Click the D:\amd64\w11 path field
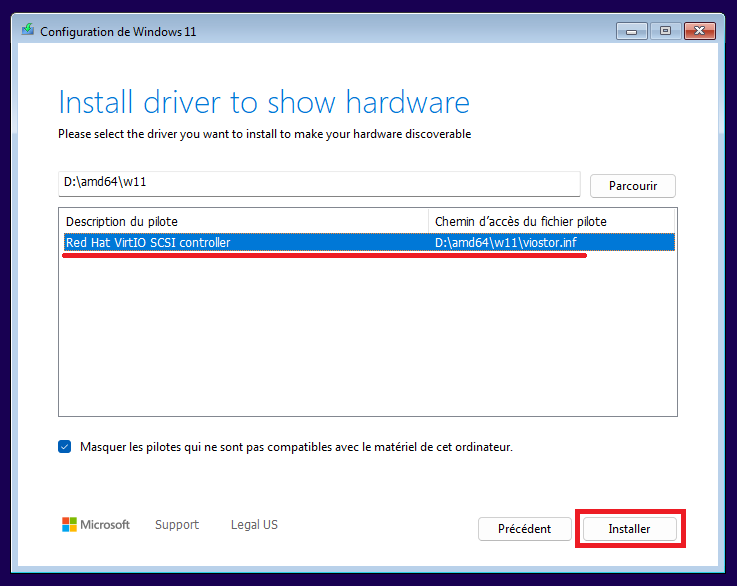 (319, 184)
